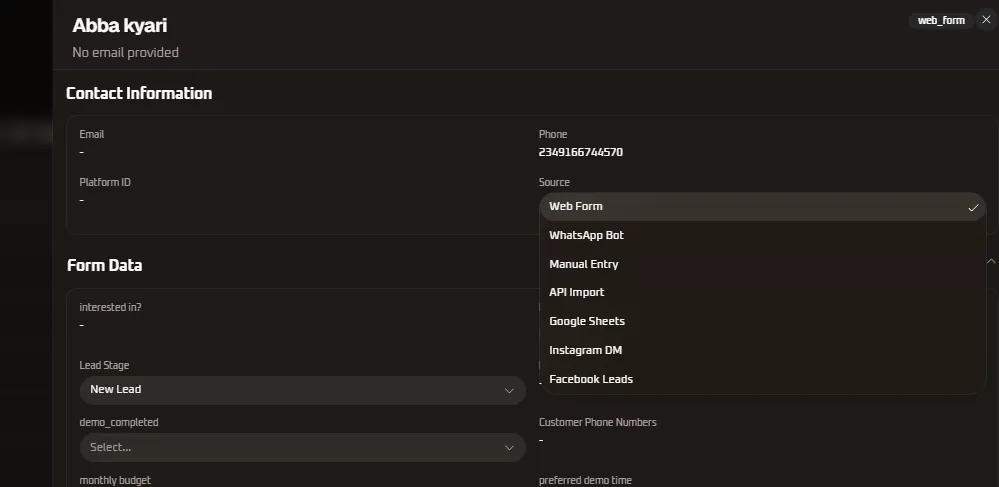Collapse the Form Data section chevron
999x487 pixels.
coord(991,261)
